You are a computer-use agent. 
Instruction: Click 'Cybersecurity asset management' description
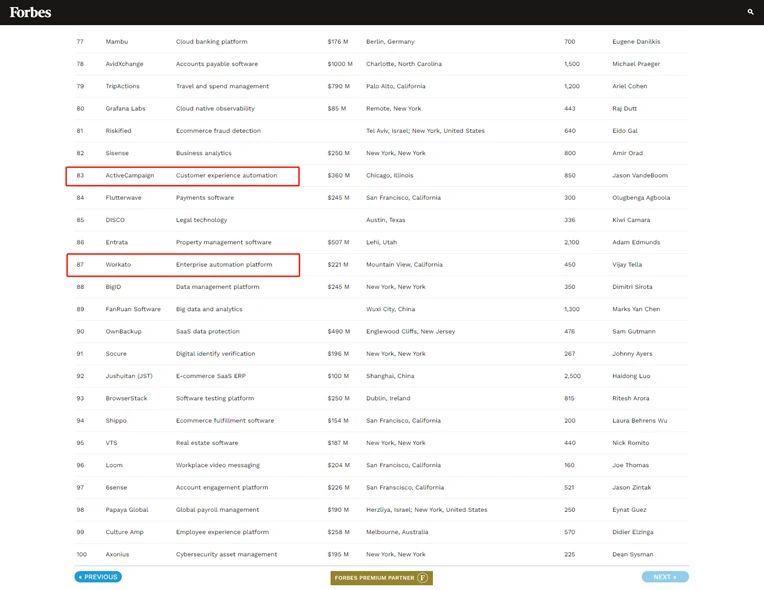coord(227,554)
